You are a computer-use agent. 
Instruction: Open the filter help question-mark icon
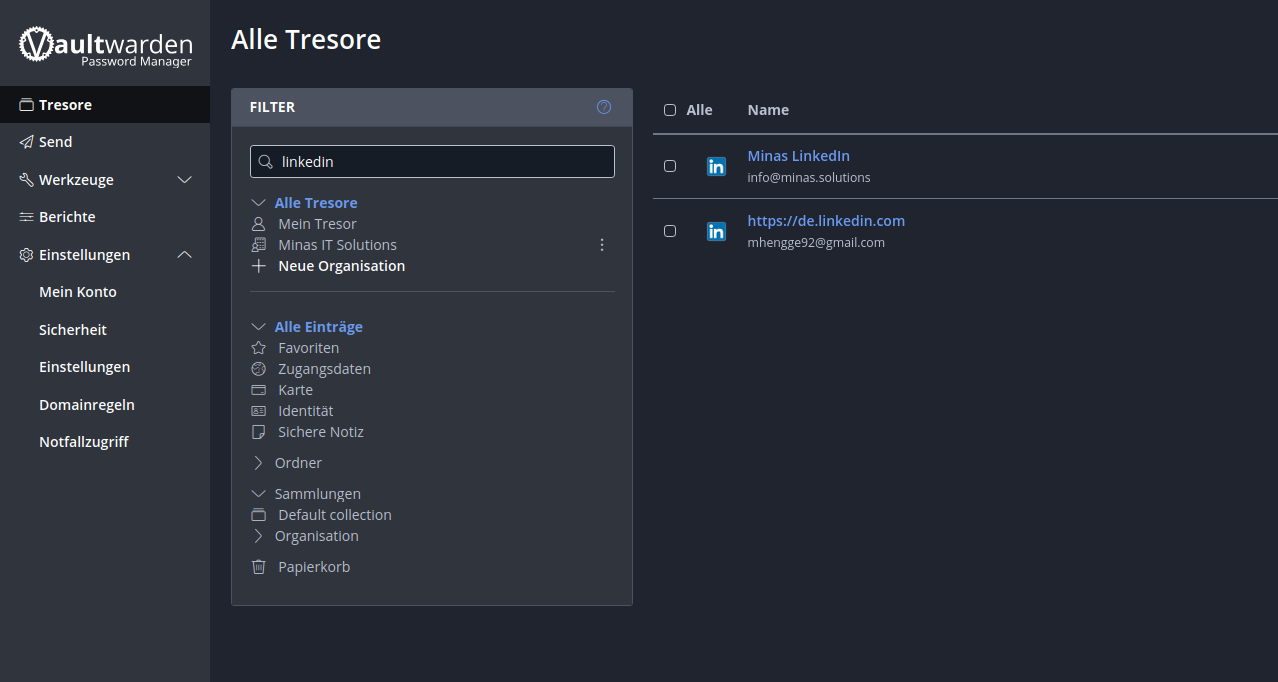[604, 107]
